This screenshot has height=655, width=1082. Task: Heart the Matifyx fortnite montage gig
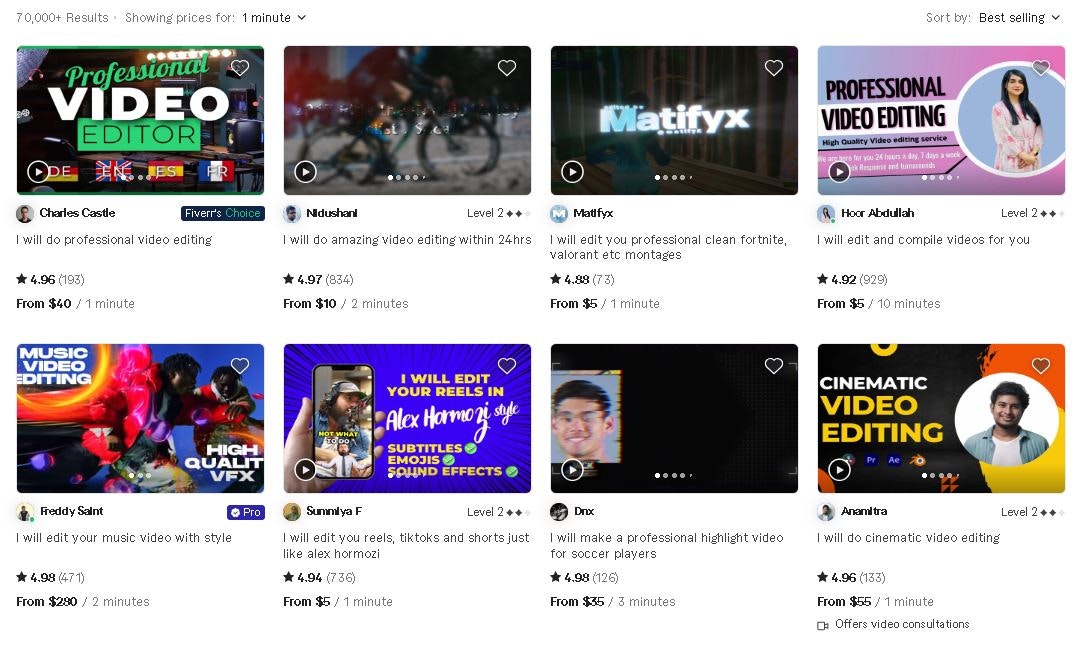[774, 67]
